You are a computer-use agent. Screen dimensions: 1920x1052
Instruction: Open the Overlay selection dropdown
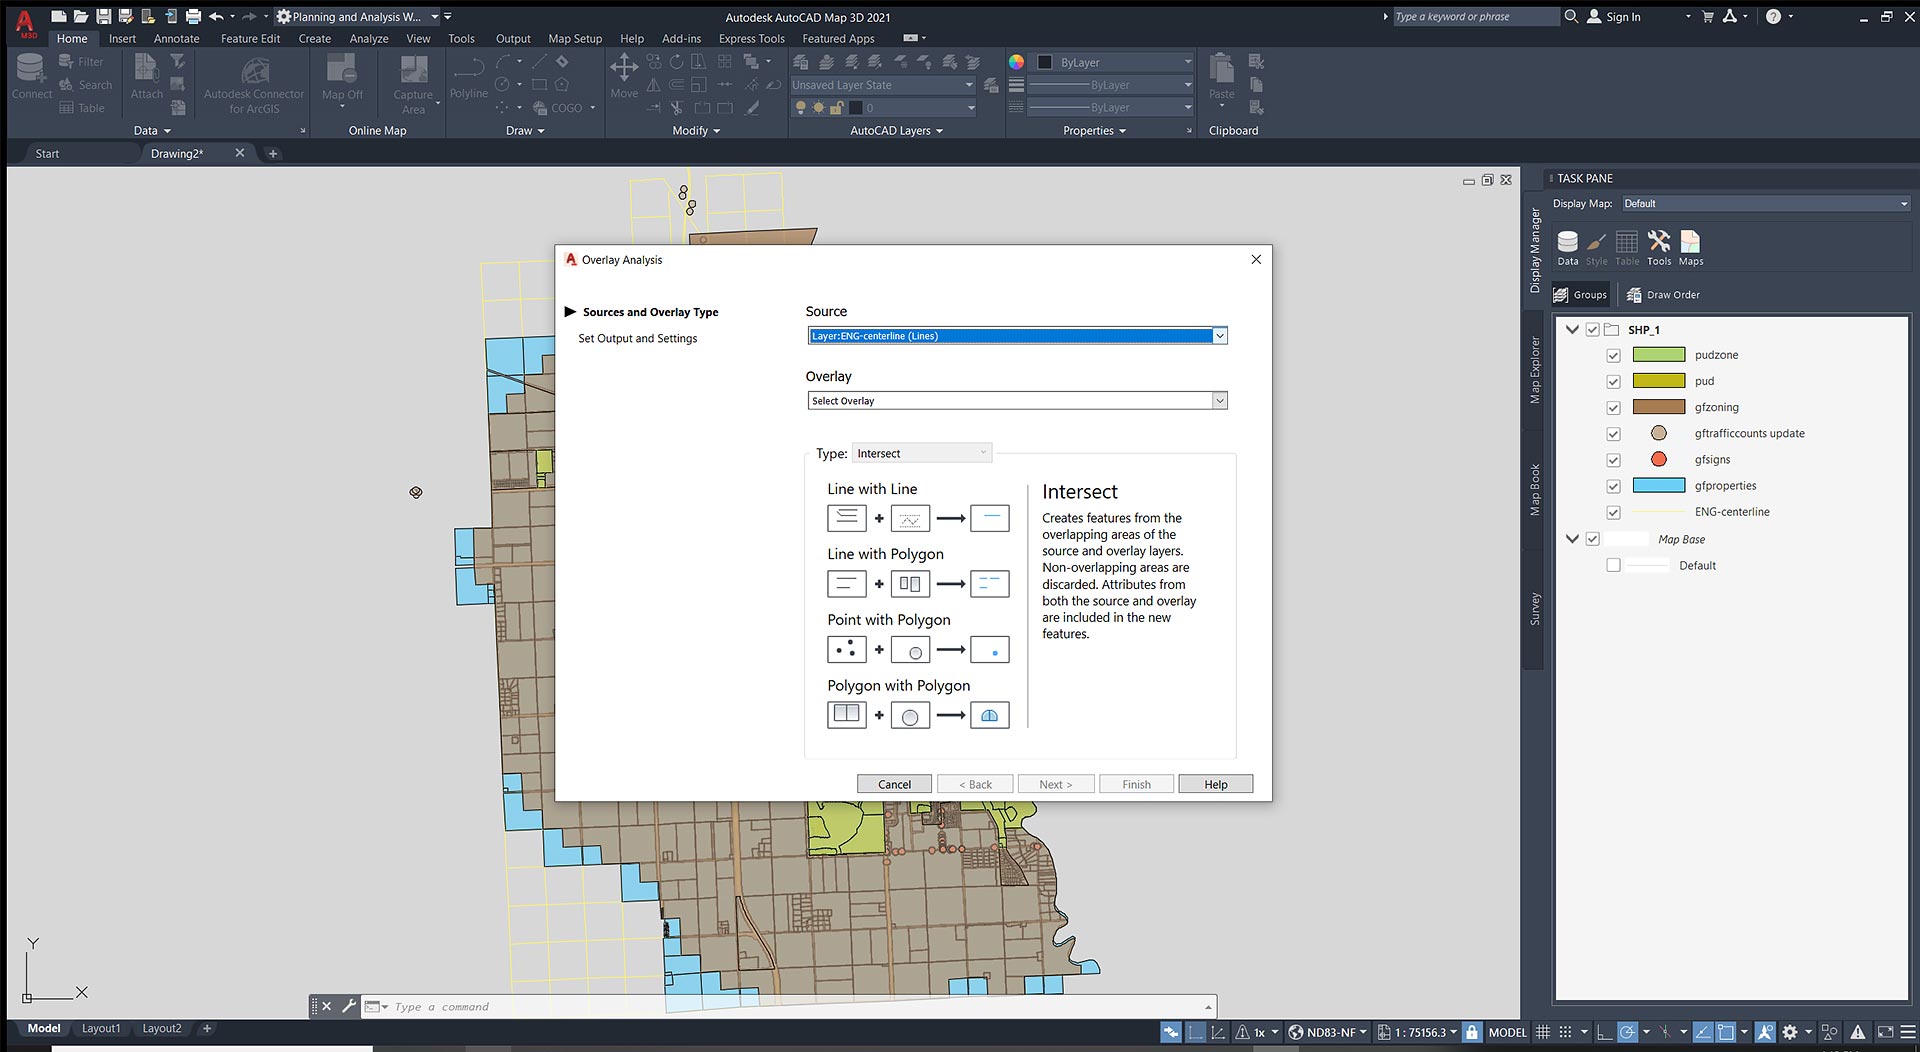(1219, 401)
